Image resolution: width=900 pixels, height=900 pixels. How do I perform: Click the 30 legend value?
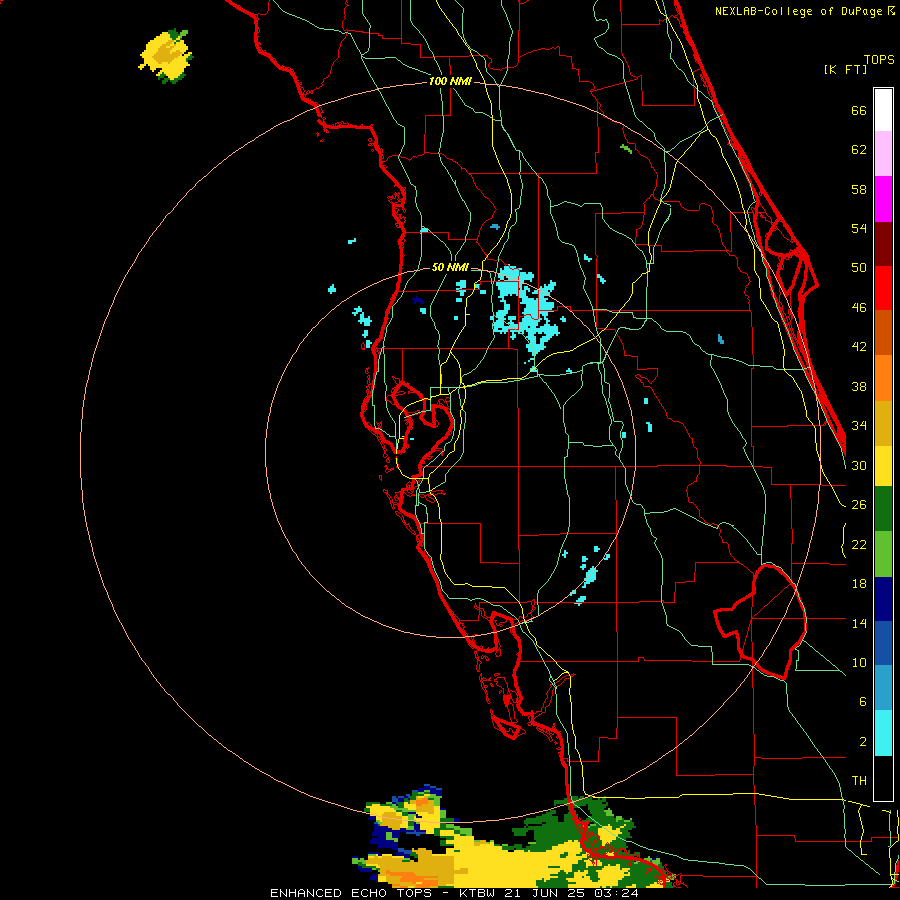pos(859,465)
